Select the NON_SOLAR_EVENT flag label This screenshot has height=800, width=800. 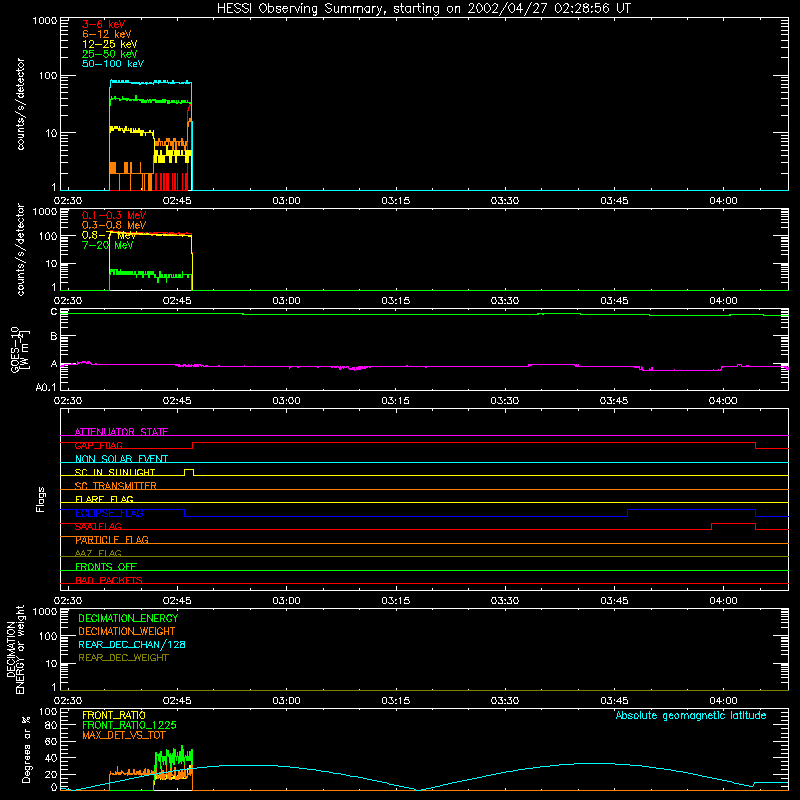[121, 459]
